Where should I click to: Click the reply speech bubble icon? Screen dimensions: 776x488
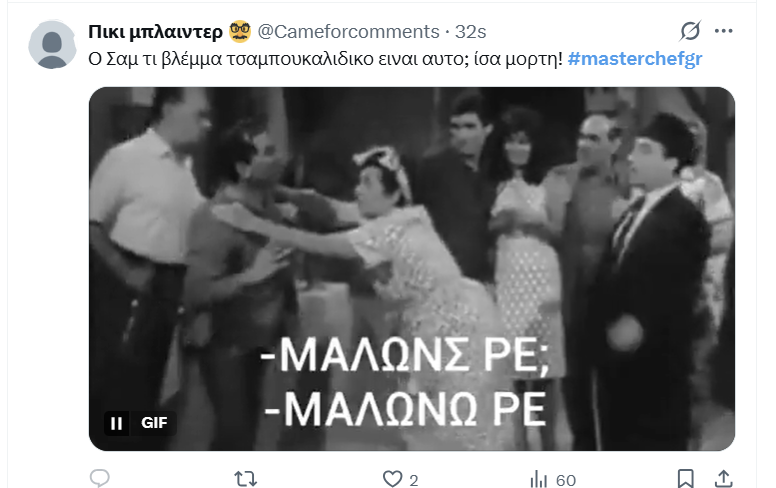[x=99, y=478]
